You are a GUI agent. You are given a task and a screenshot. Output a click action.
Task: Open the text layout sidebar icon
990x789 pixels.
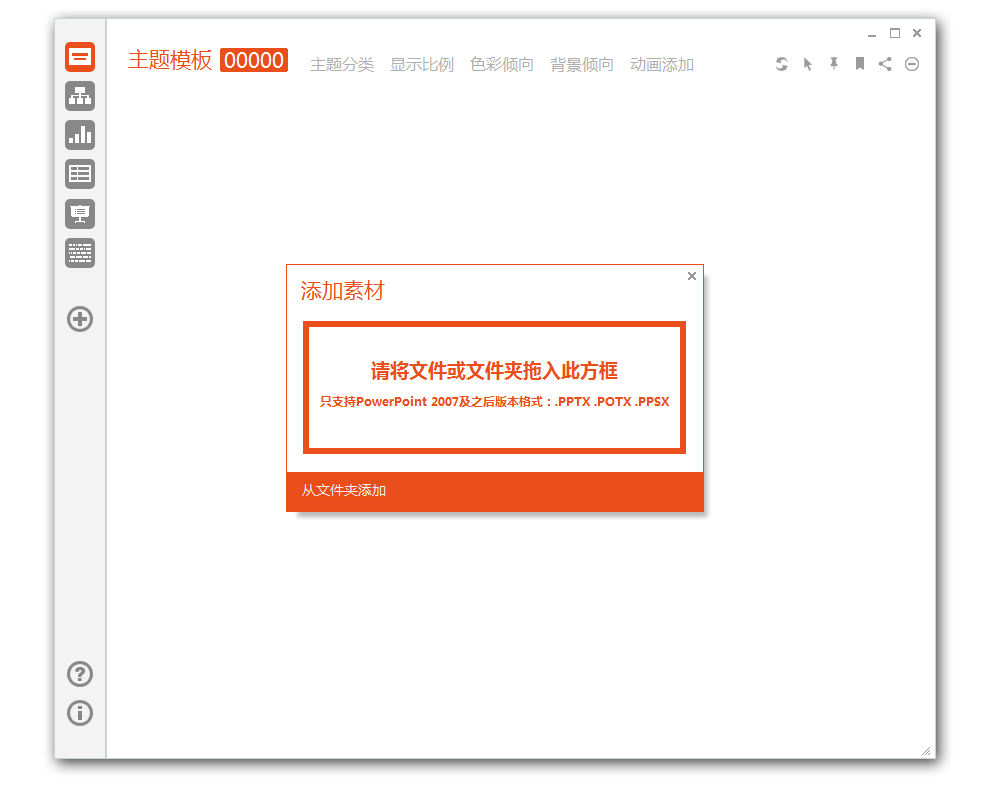[x=80, y=253]
